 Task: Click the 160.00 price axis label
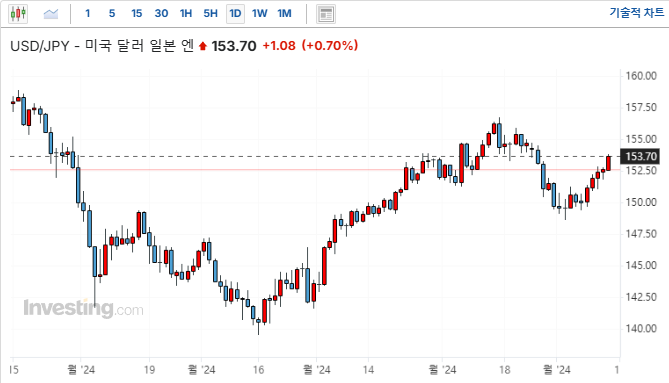[x=641, y=76]
